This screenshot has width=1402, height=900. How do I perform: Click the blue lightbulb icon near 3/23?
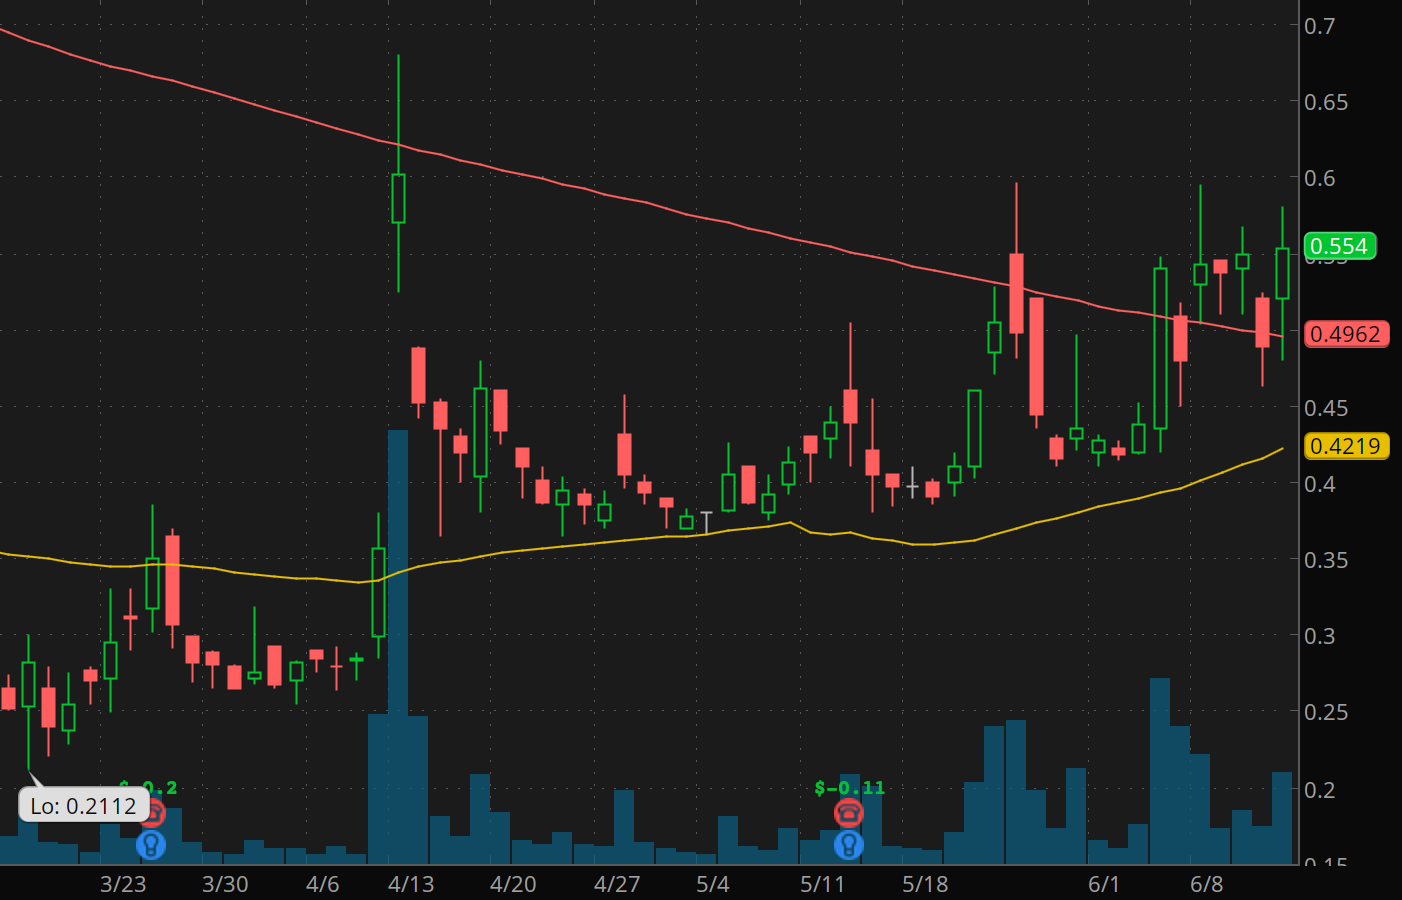[x=151, y=845]
